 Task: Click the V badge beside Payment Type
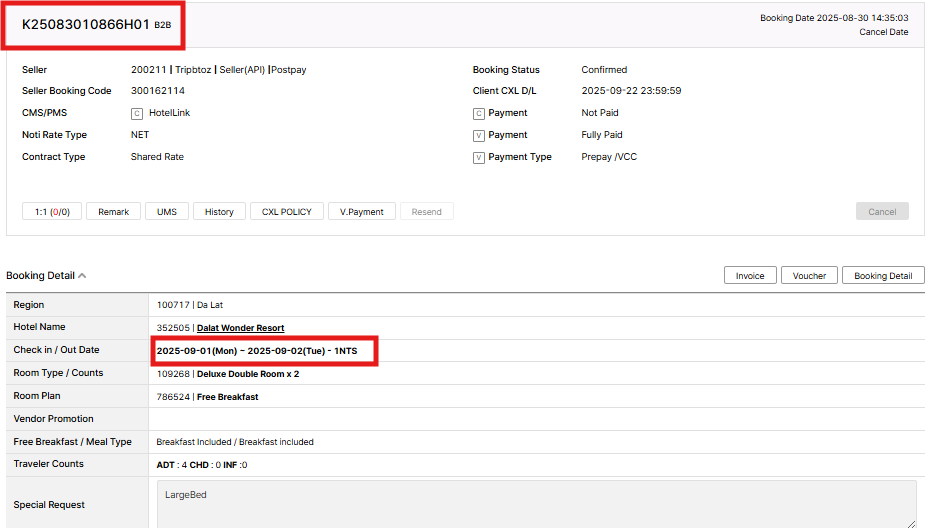pos(479,157)
